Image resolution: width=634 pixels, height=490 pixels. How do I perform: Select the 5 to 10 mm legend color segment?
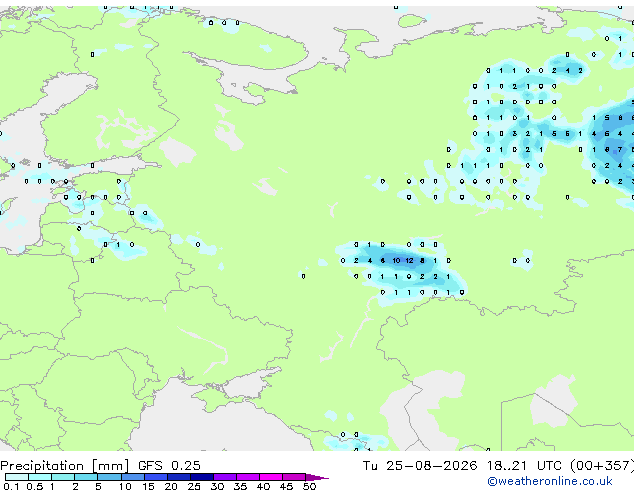pos(109,477)
